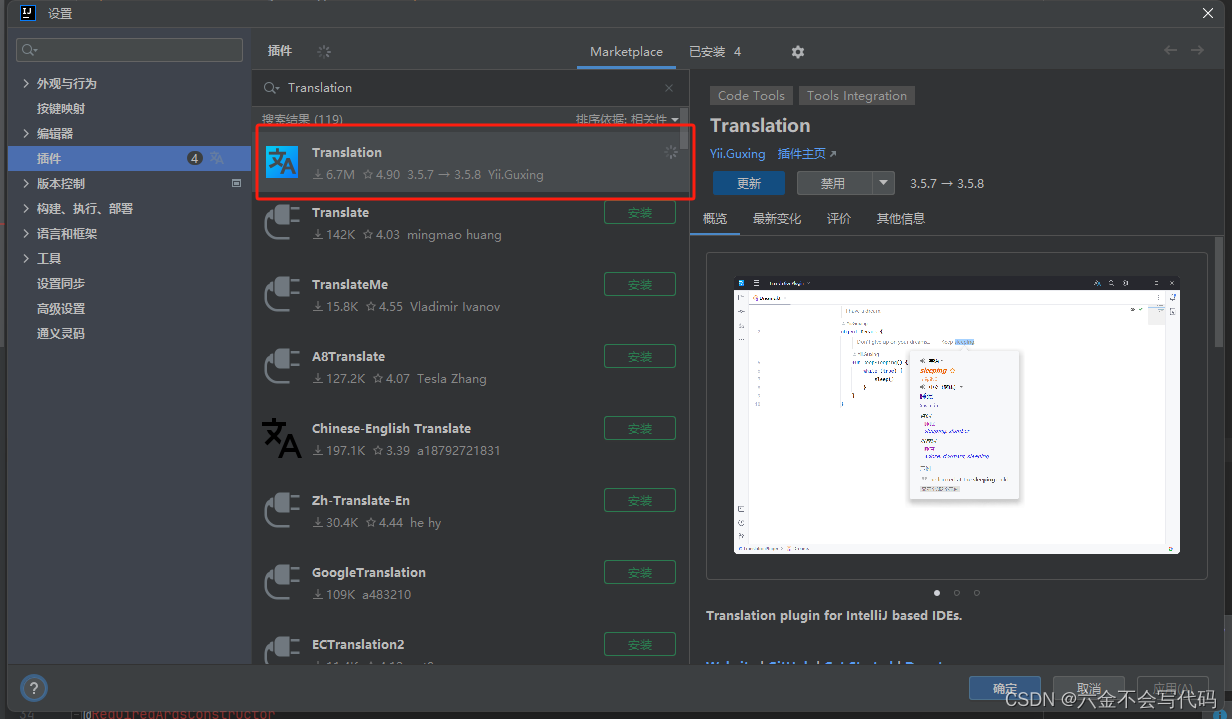Install the Translate plugin
1232x719 pixels.
[x=640, y=212]
